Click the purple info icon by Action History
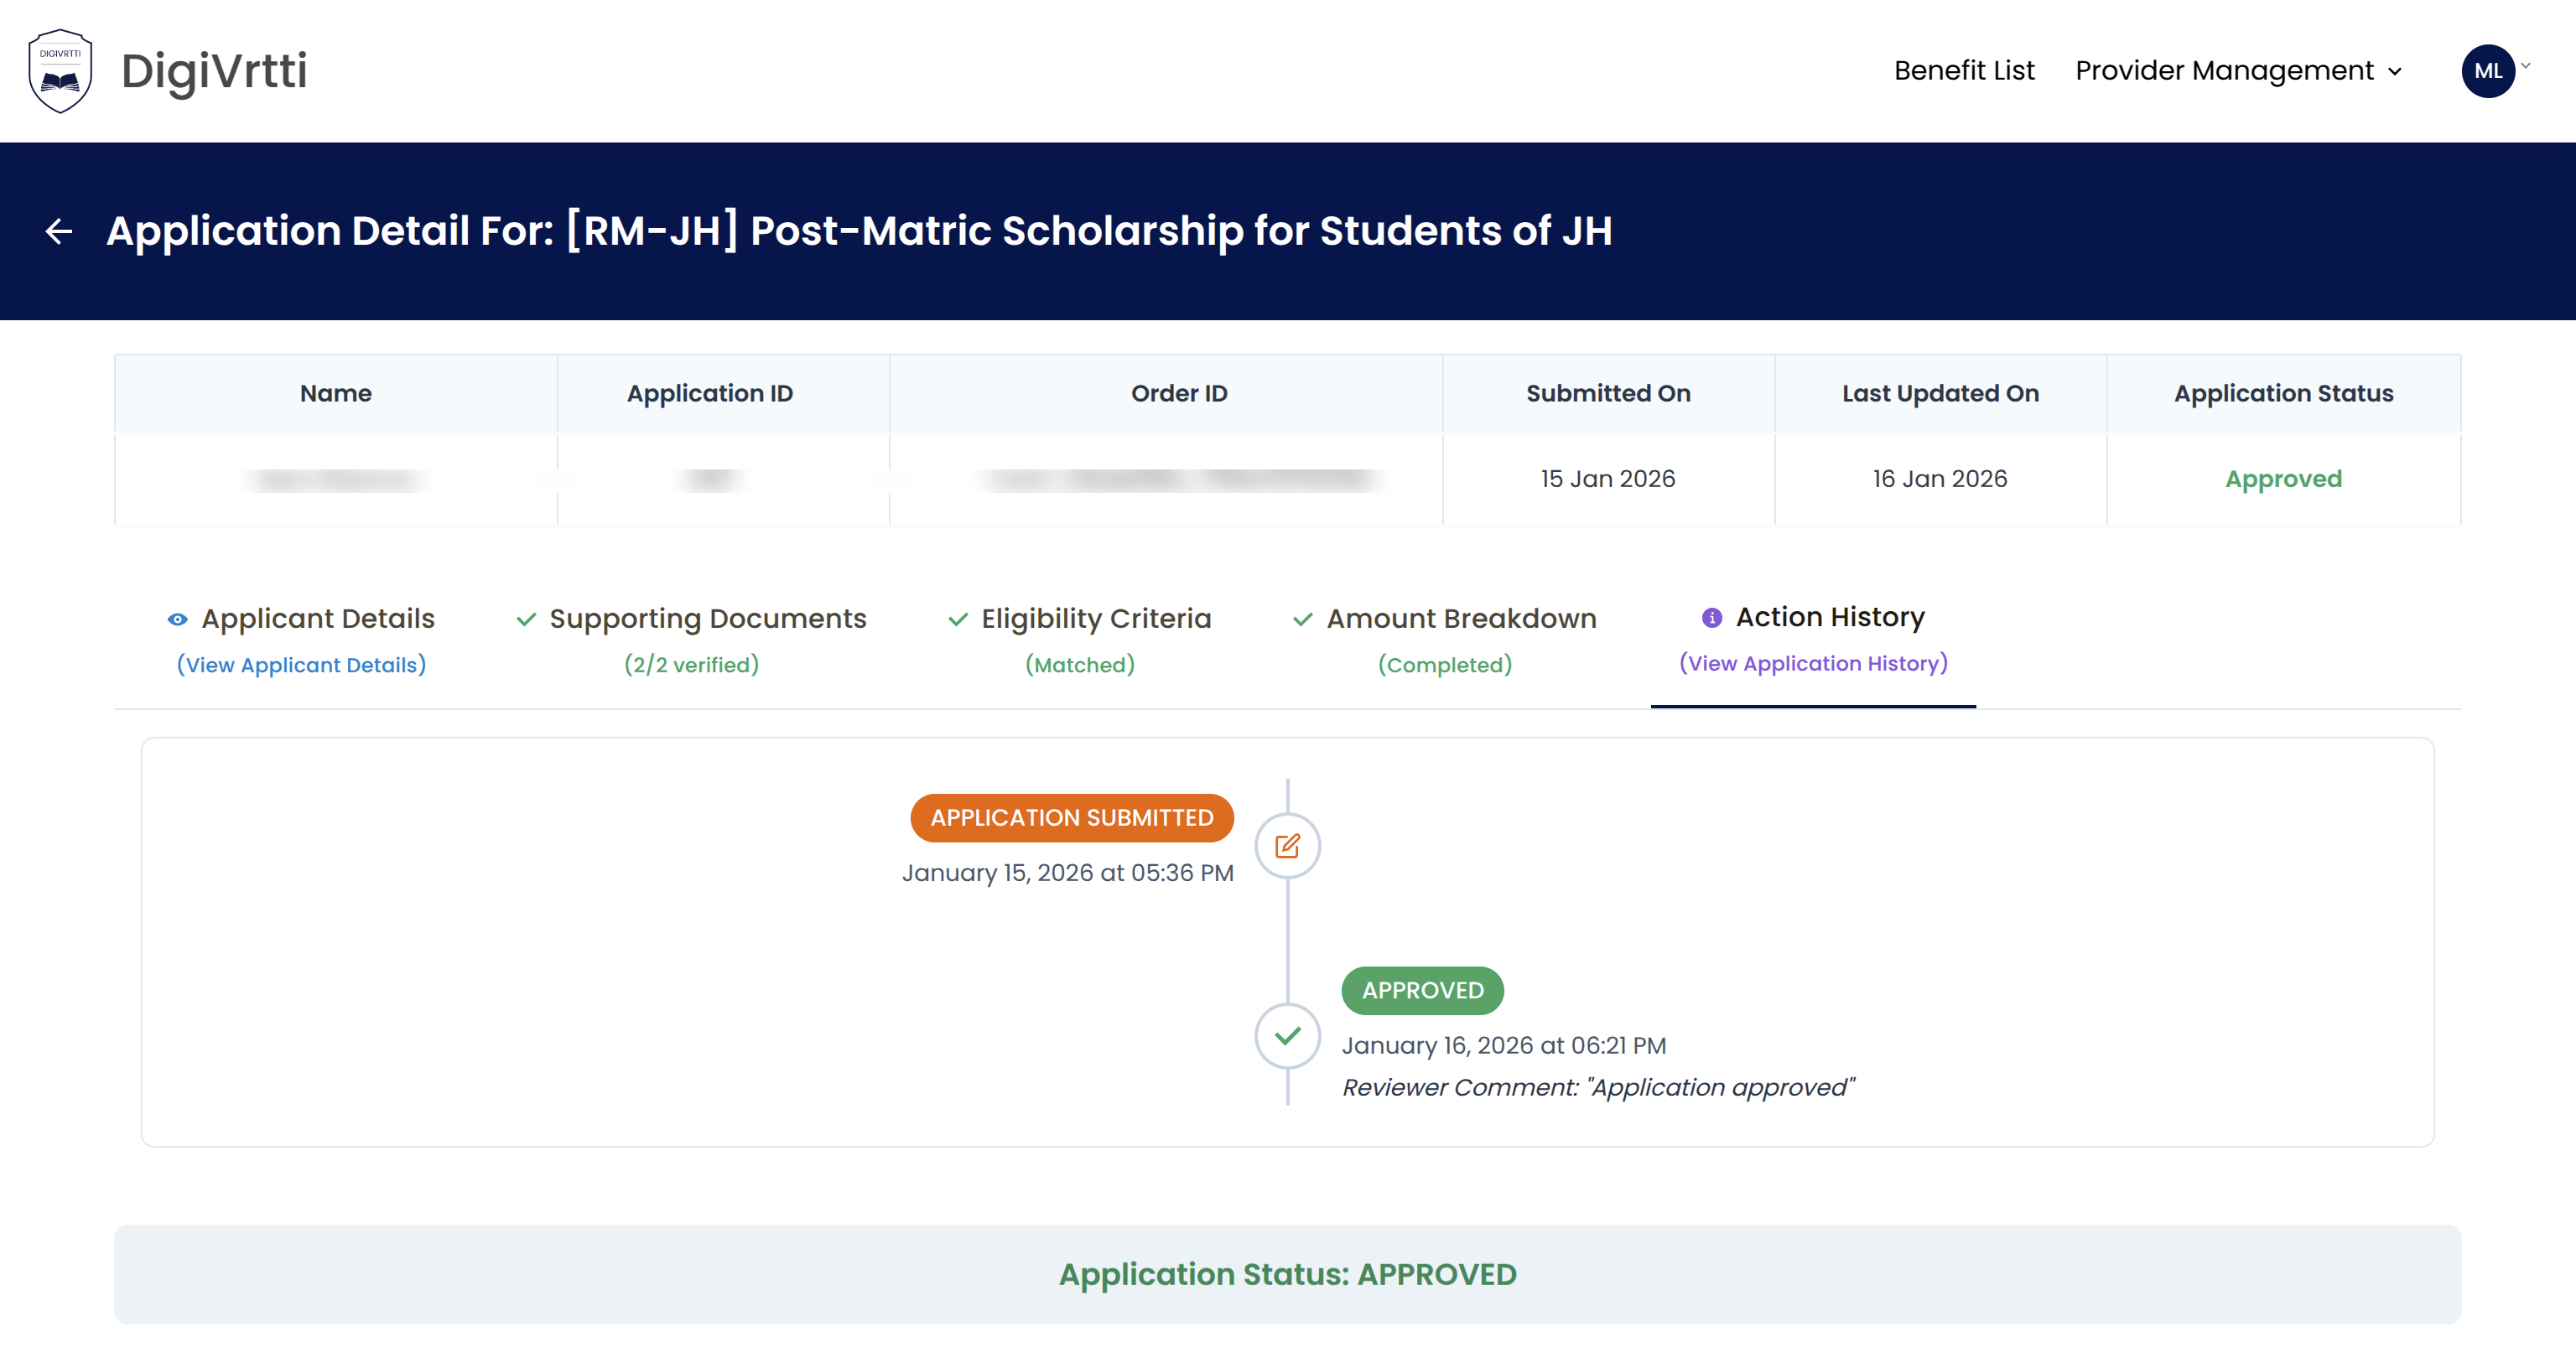The height and width of the screenshot is (1358, 2576). click(1711, 617)
